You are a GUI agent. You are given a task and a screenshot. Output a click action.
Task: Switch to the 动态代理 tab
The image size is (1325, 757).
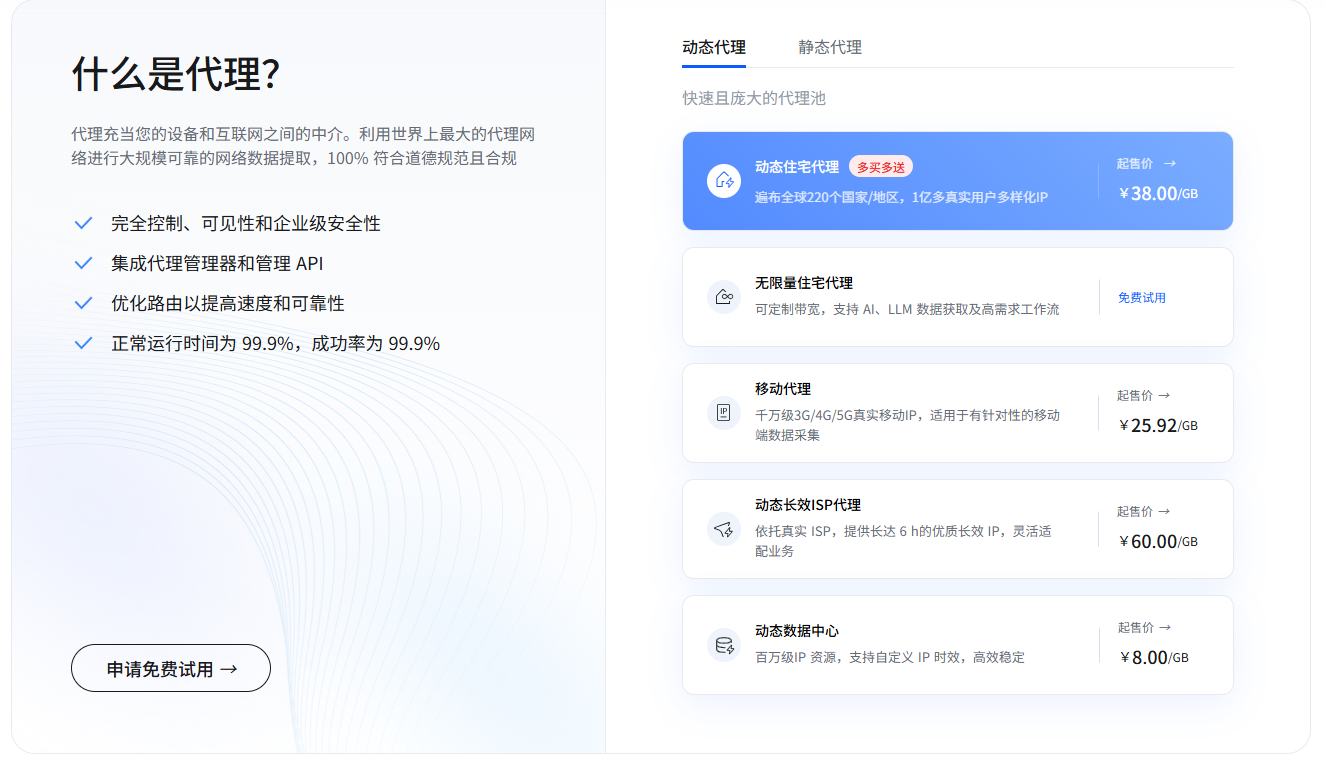pos(714,47)
